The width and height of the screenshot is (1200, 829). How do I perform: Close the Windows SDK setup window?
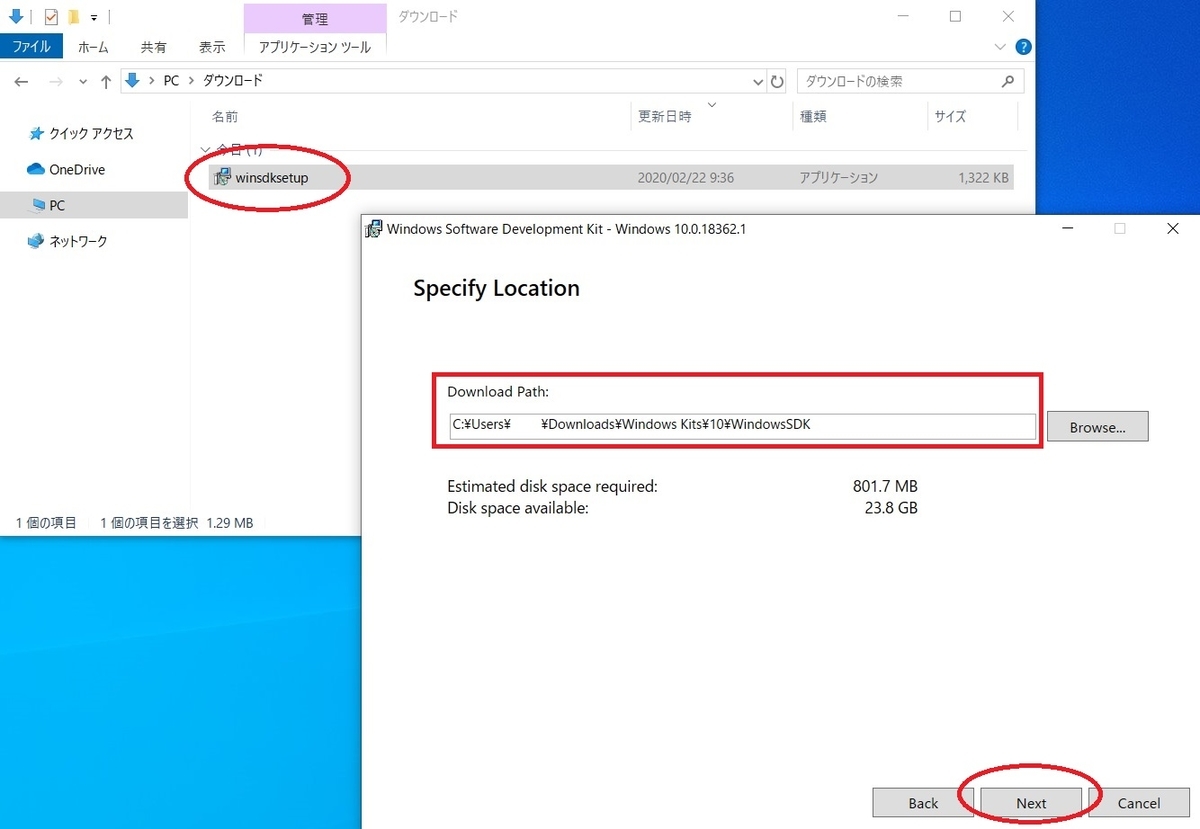click(x=1173, y=228)
